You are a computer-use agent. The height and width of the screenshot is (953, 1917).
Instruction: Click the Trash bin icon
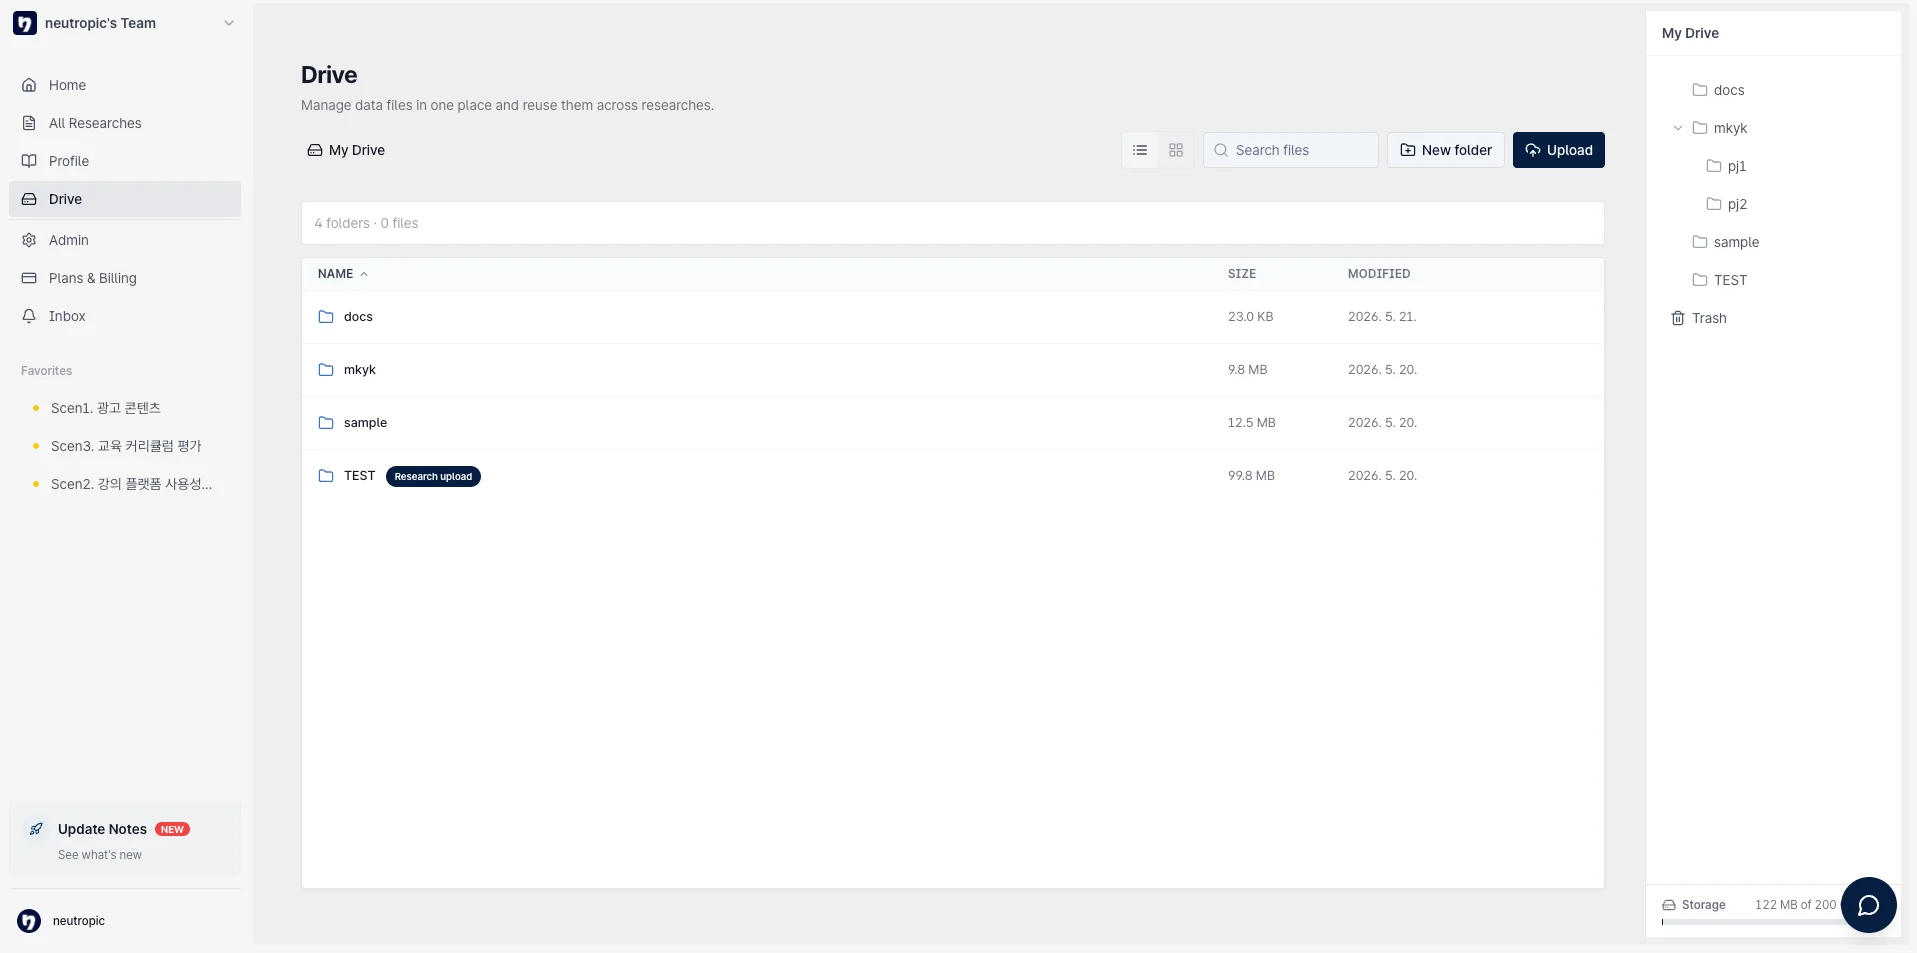pyautogui.click(x=1678, y=318)
